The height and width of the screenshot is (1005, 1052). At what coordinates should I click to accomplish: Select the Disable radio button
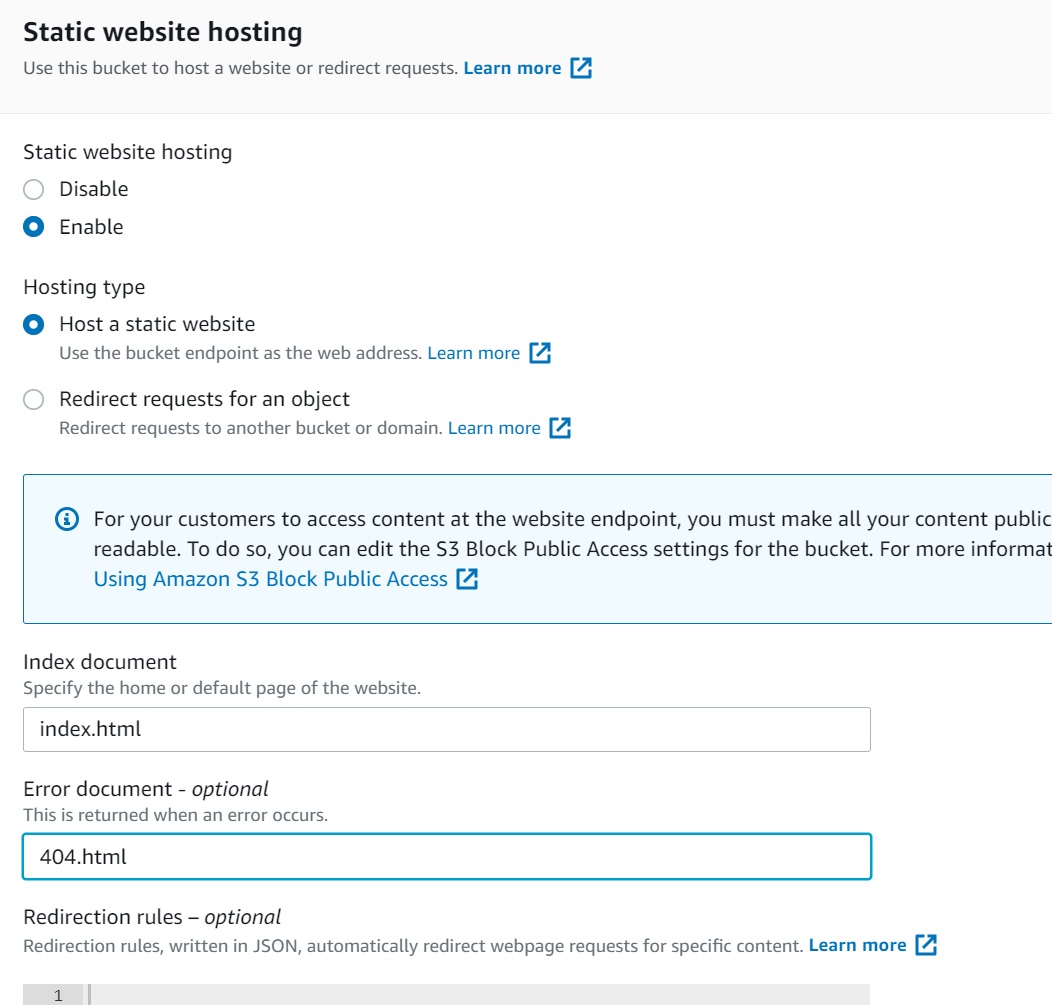34,190
